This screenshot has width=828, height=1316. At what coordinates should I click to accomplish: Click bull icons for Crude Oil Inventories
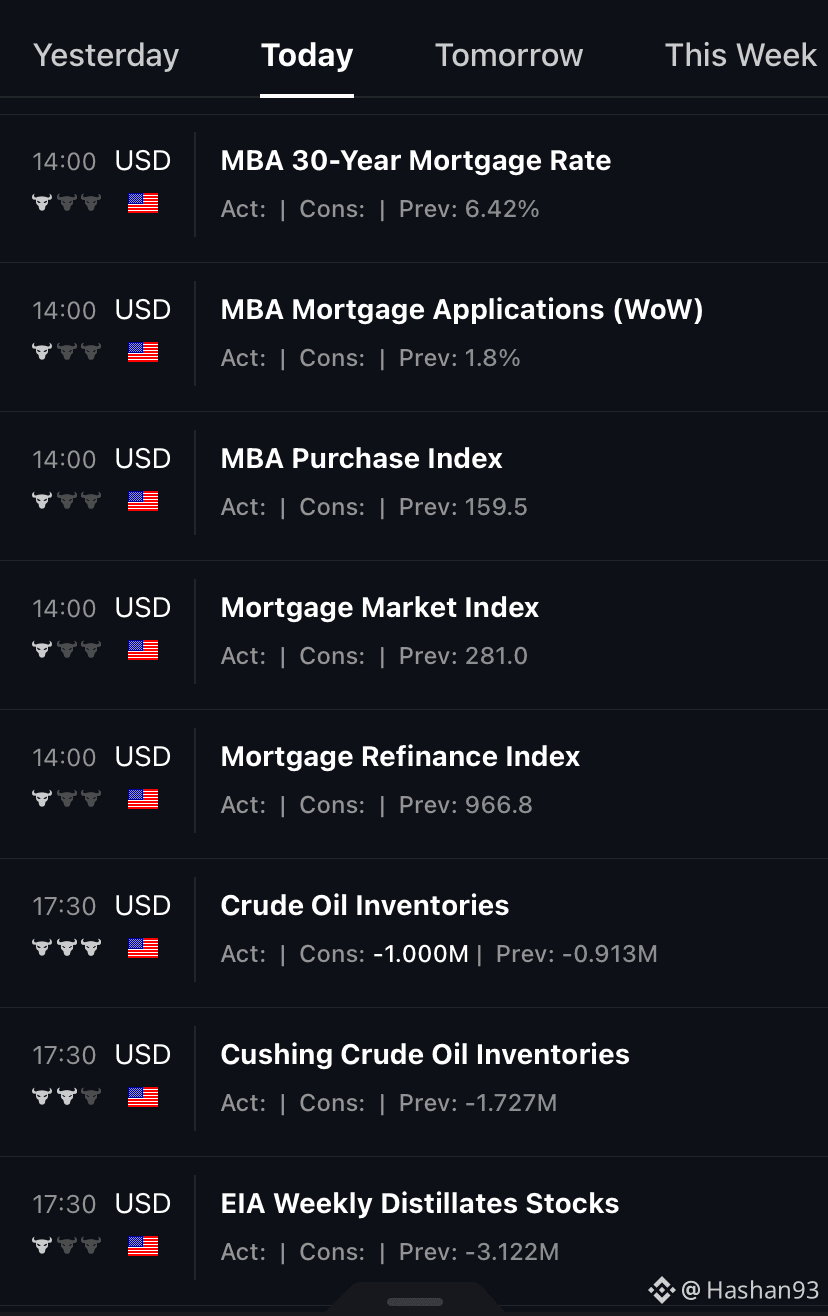[66, 947]
